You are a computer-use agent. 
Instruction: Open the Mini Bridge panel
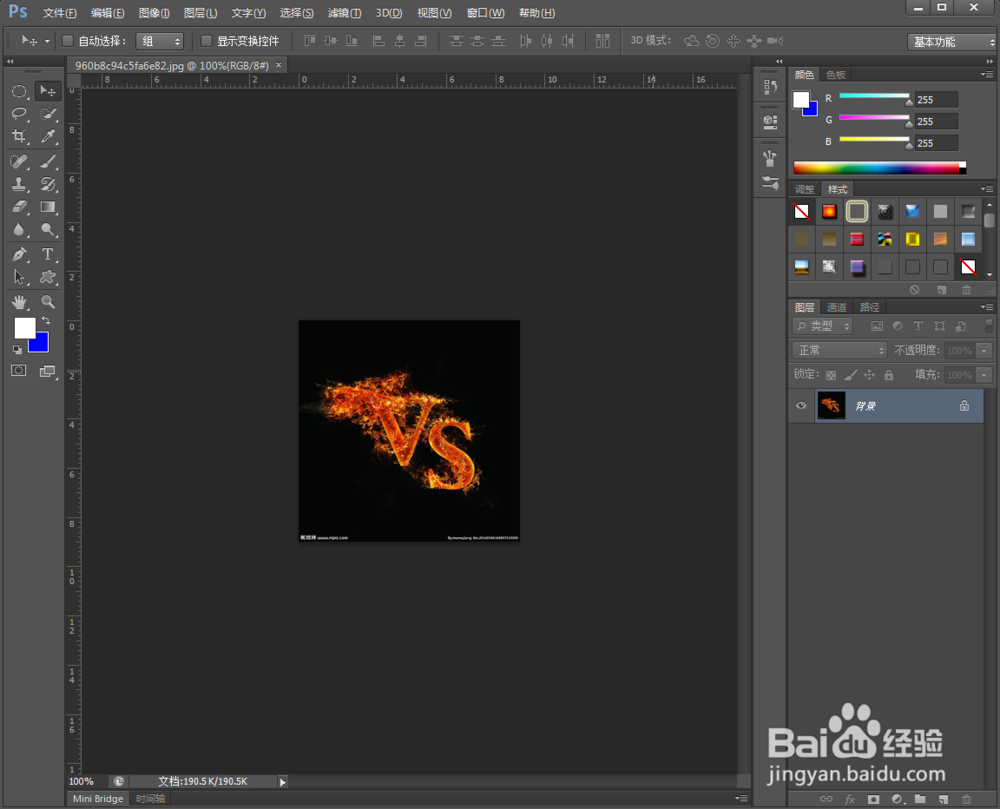coord(98,798)
